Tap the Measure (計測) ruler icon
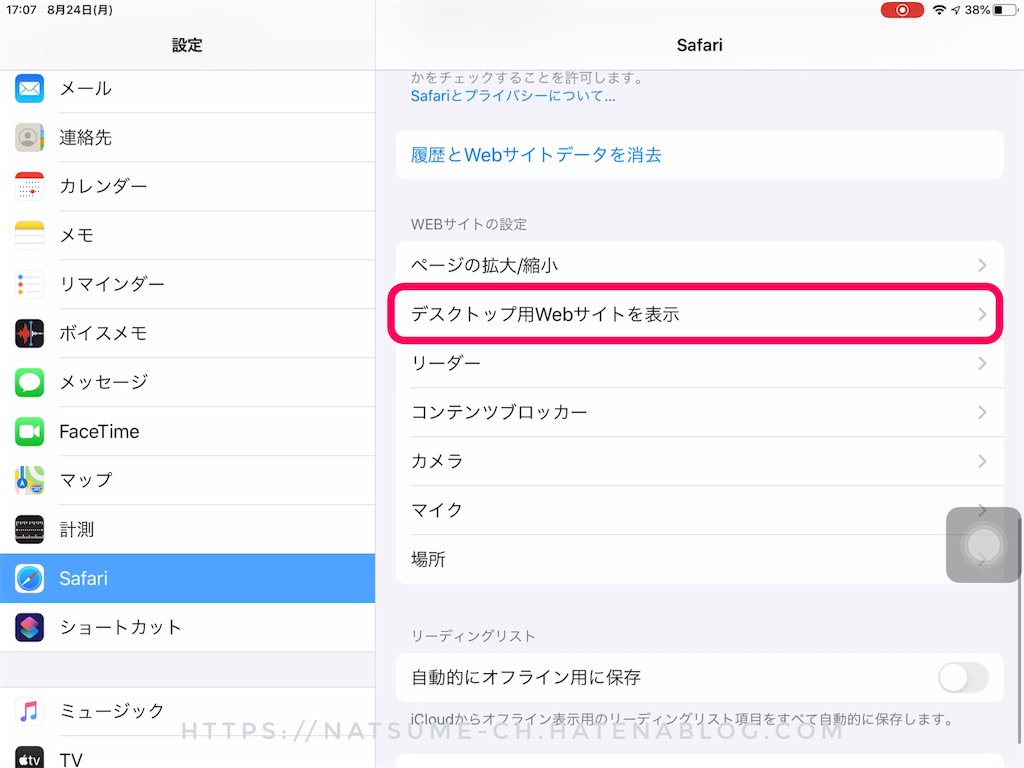Screen dimensions: 1024x768 click(29, 529)
